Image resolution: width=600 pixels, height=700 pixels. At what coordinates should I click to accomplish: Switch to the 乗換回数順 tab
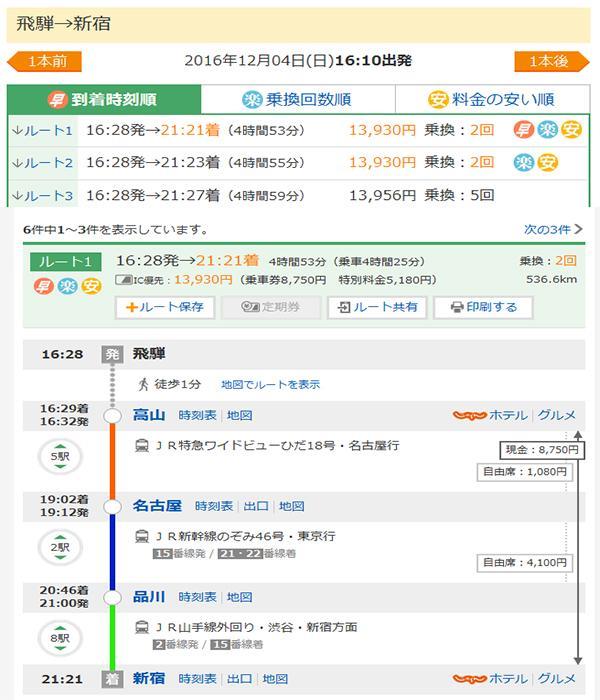tap(297, 100)
